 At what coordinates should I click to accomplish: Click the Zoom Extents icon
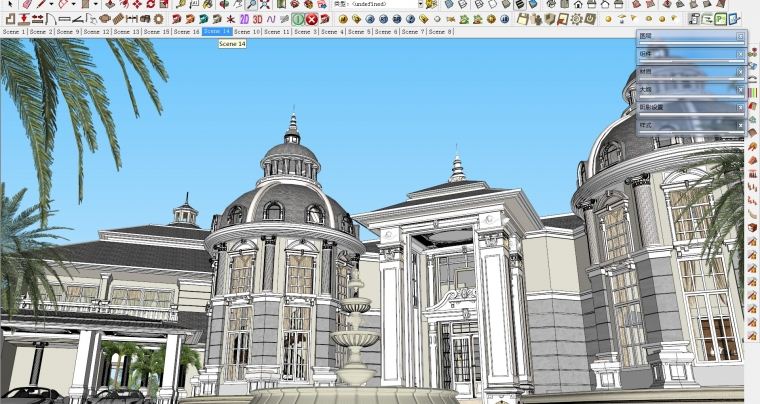(x=265, y=5)
